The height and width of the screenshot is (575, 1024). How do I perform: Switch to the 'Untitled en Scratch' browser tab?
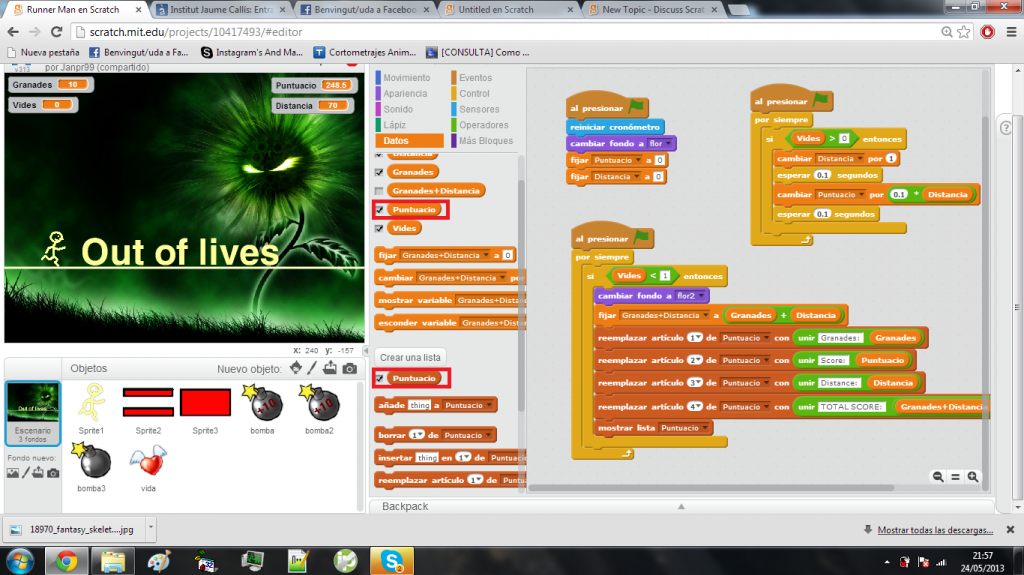(510, 9)
